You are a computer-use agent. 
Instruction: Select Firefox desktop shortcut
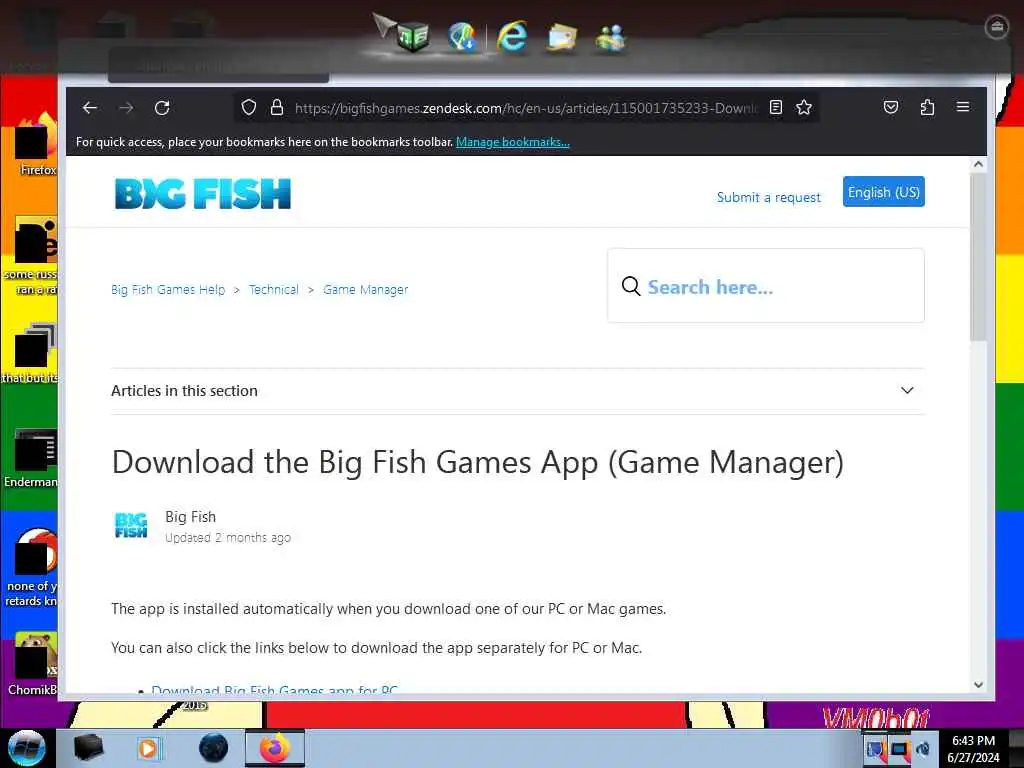[36, 144]
